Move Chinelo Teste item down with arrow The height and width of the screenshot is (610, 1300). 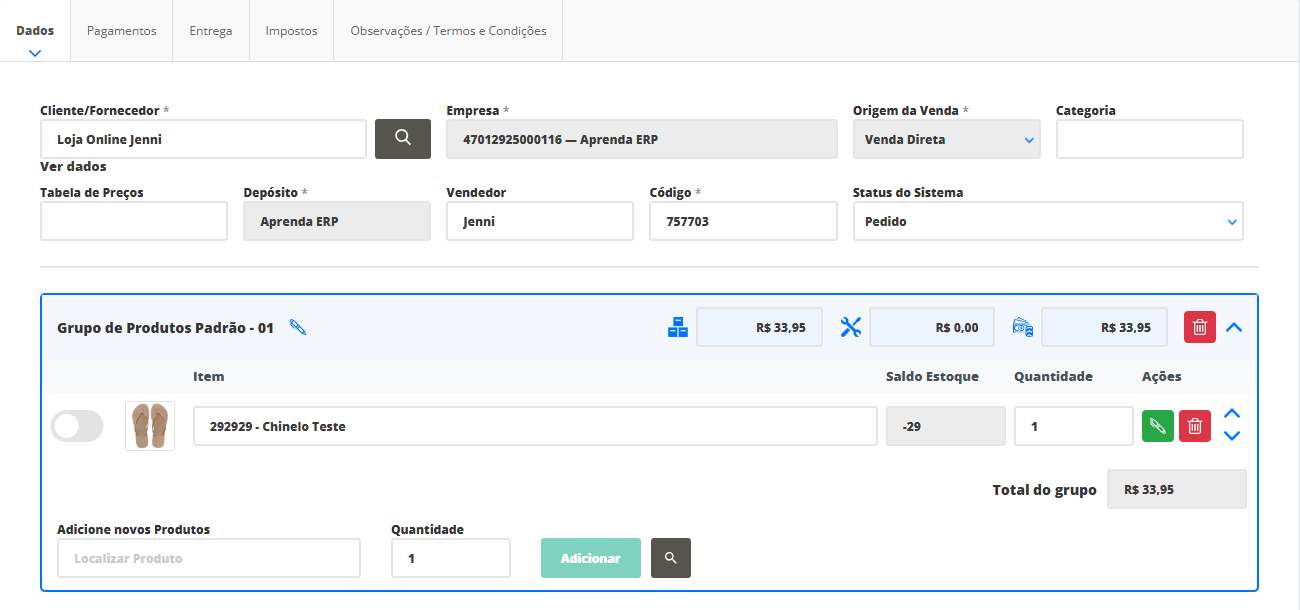coord(1232,436)
